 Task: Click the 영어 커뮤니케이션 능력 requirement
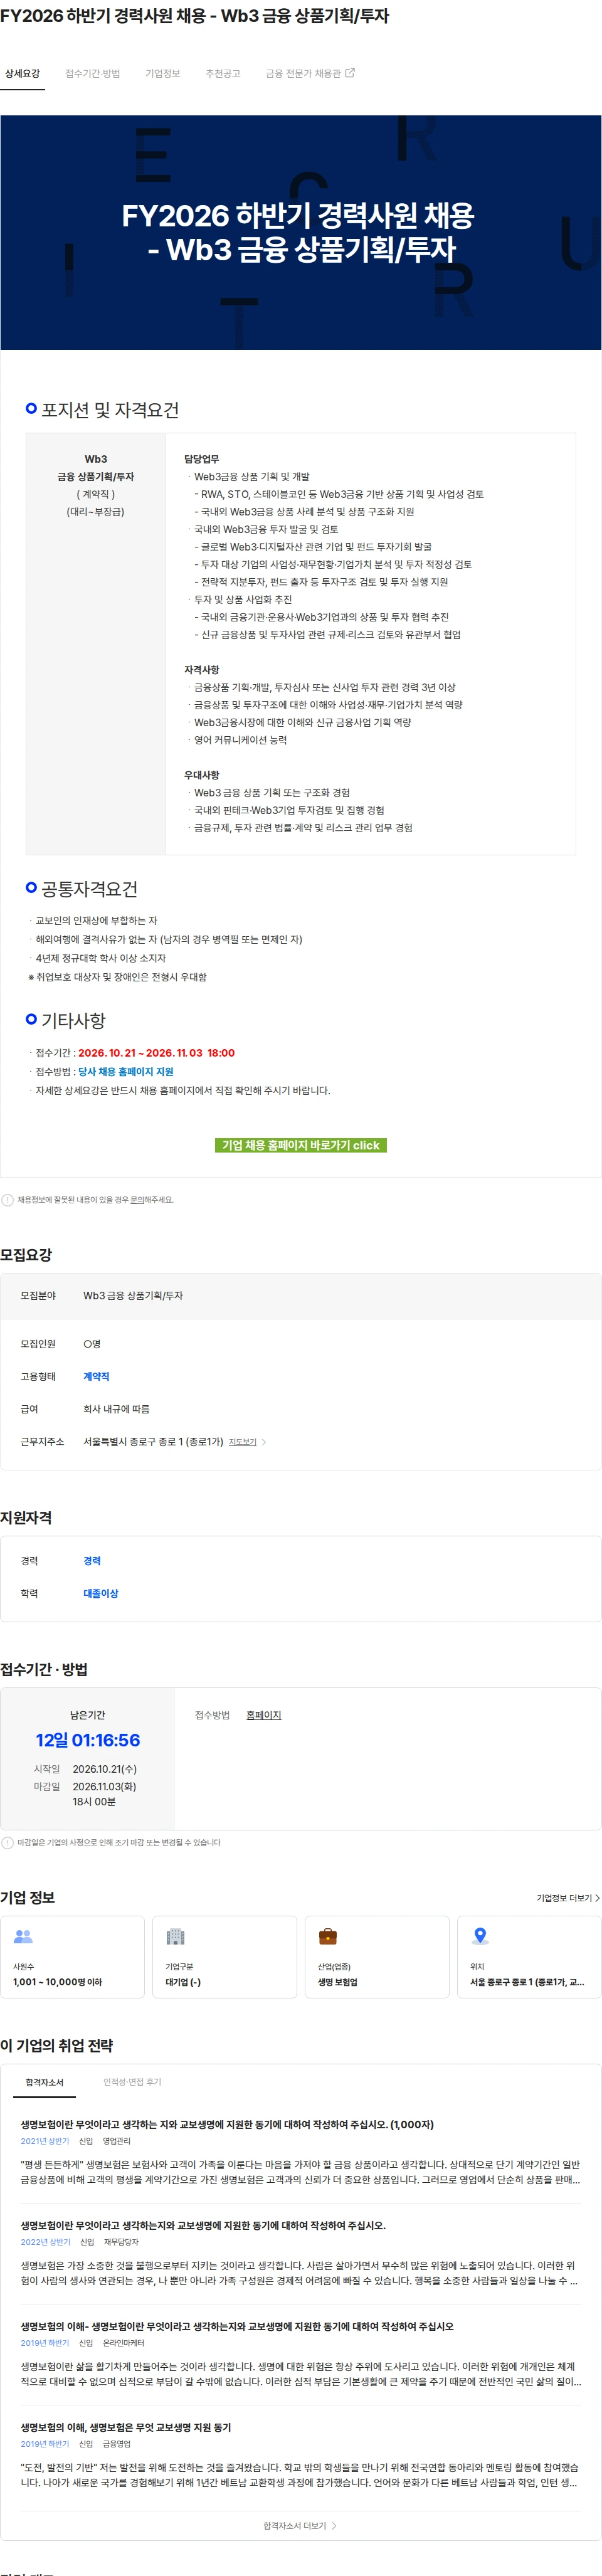[240, 740]
